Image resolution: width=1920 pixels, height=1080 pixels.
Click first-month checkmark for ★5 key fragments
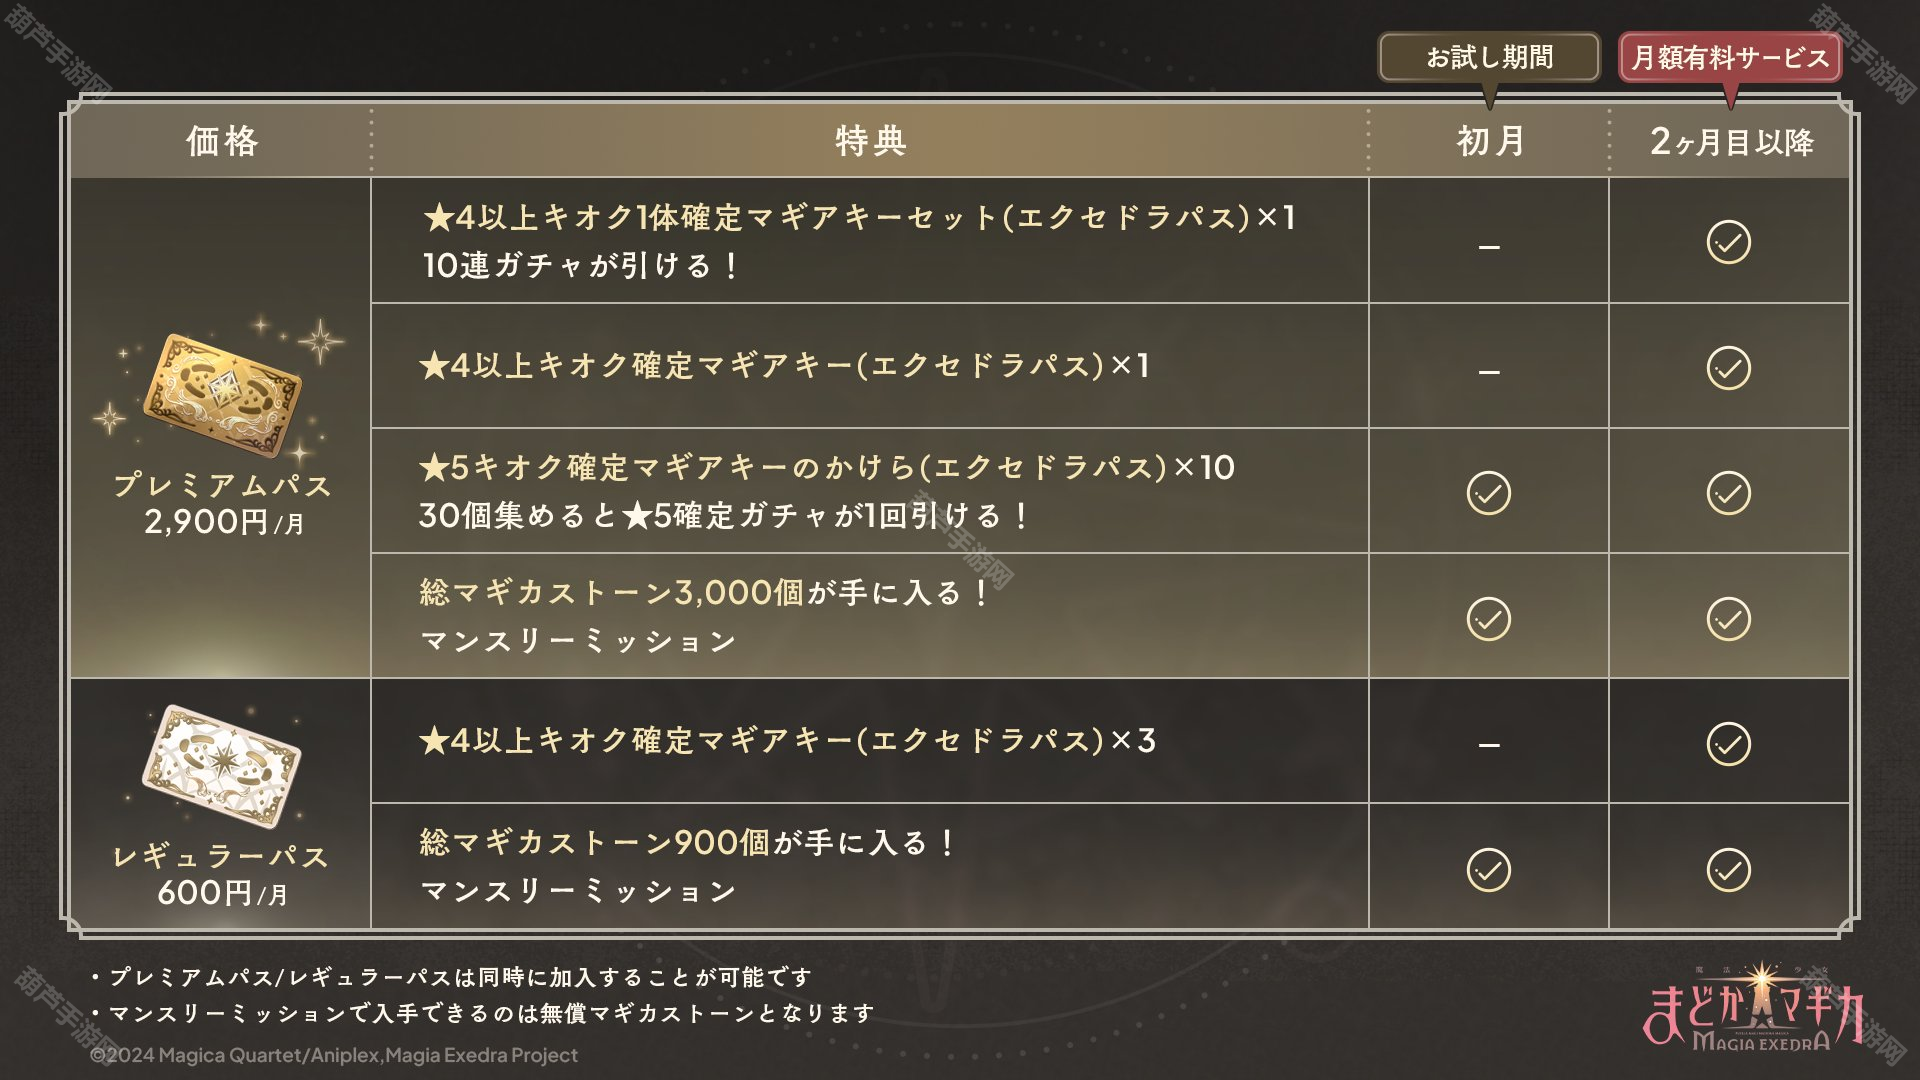coord(1488,493)
